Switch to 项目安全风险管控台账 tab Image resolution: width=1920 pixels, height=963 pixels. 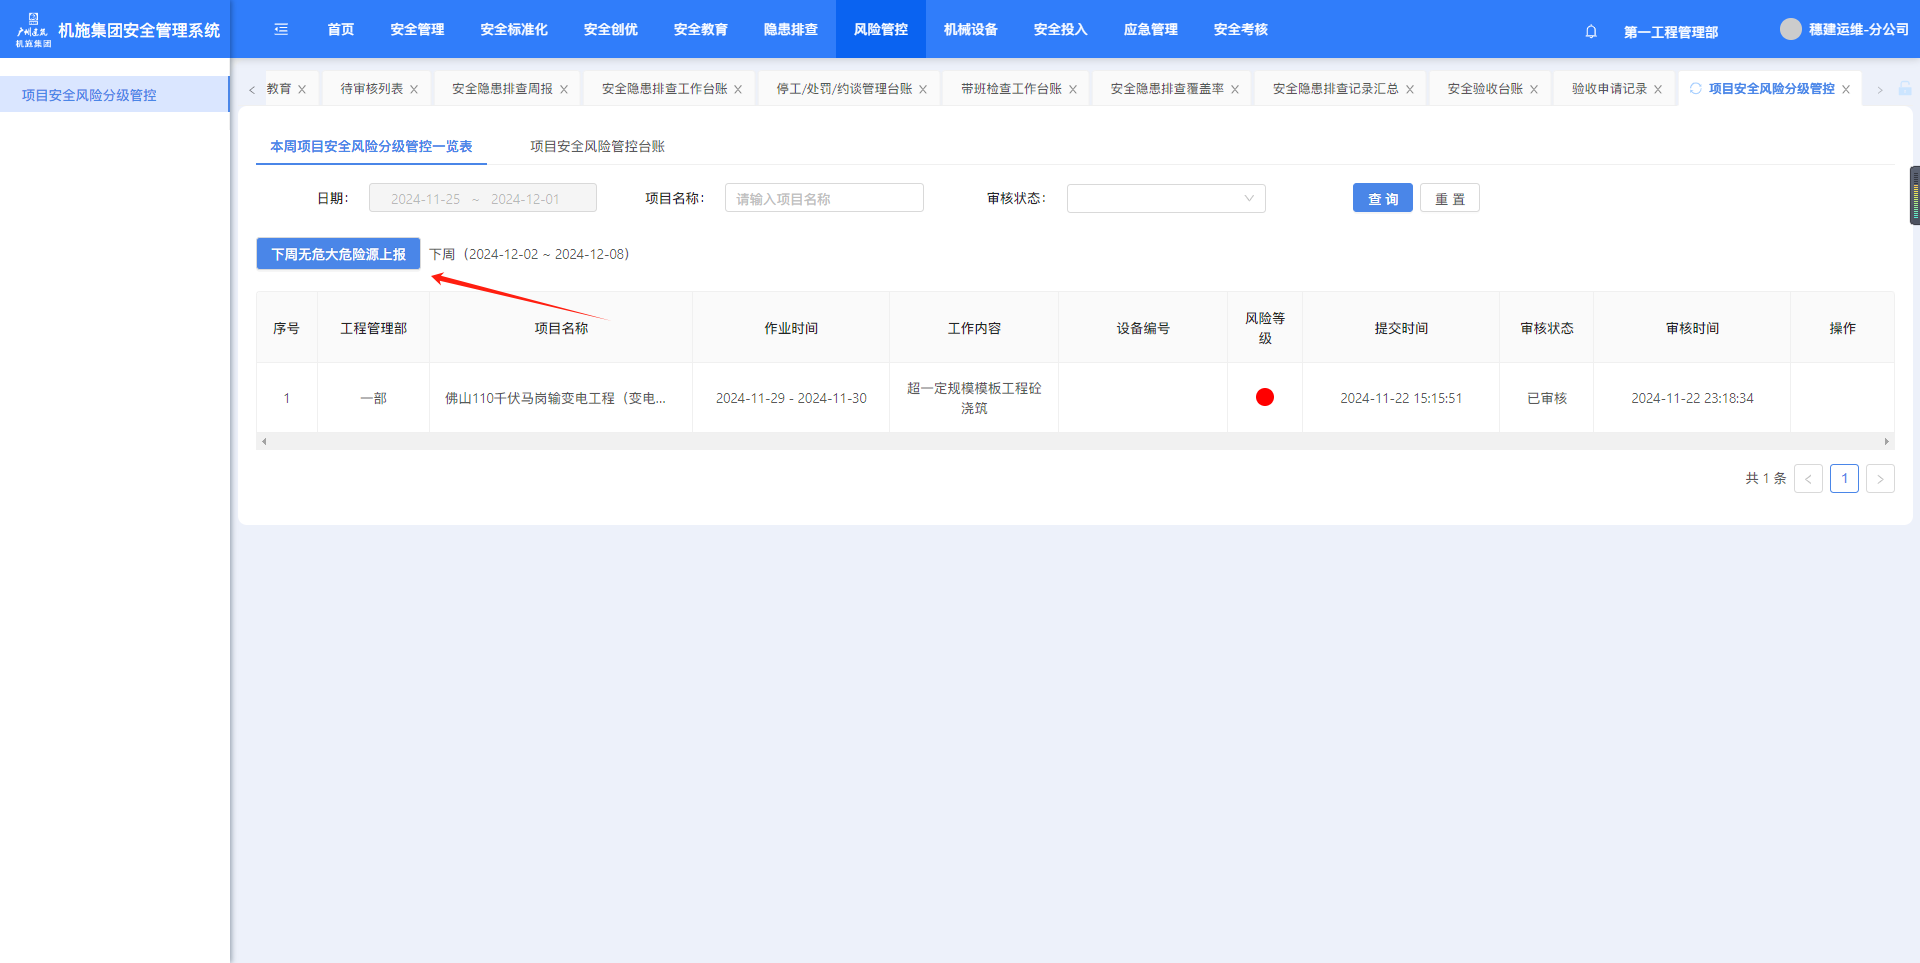pos(597,147)
